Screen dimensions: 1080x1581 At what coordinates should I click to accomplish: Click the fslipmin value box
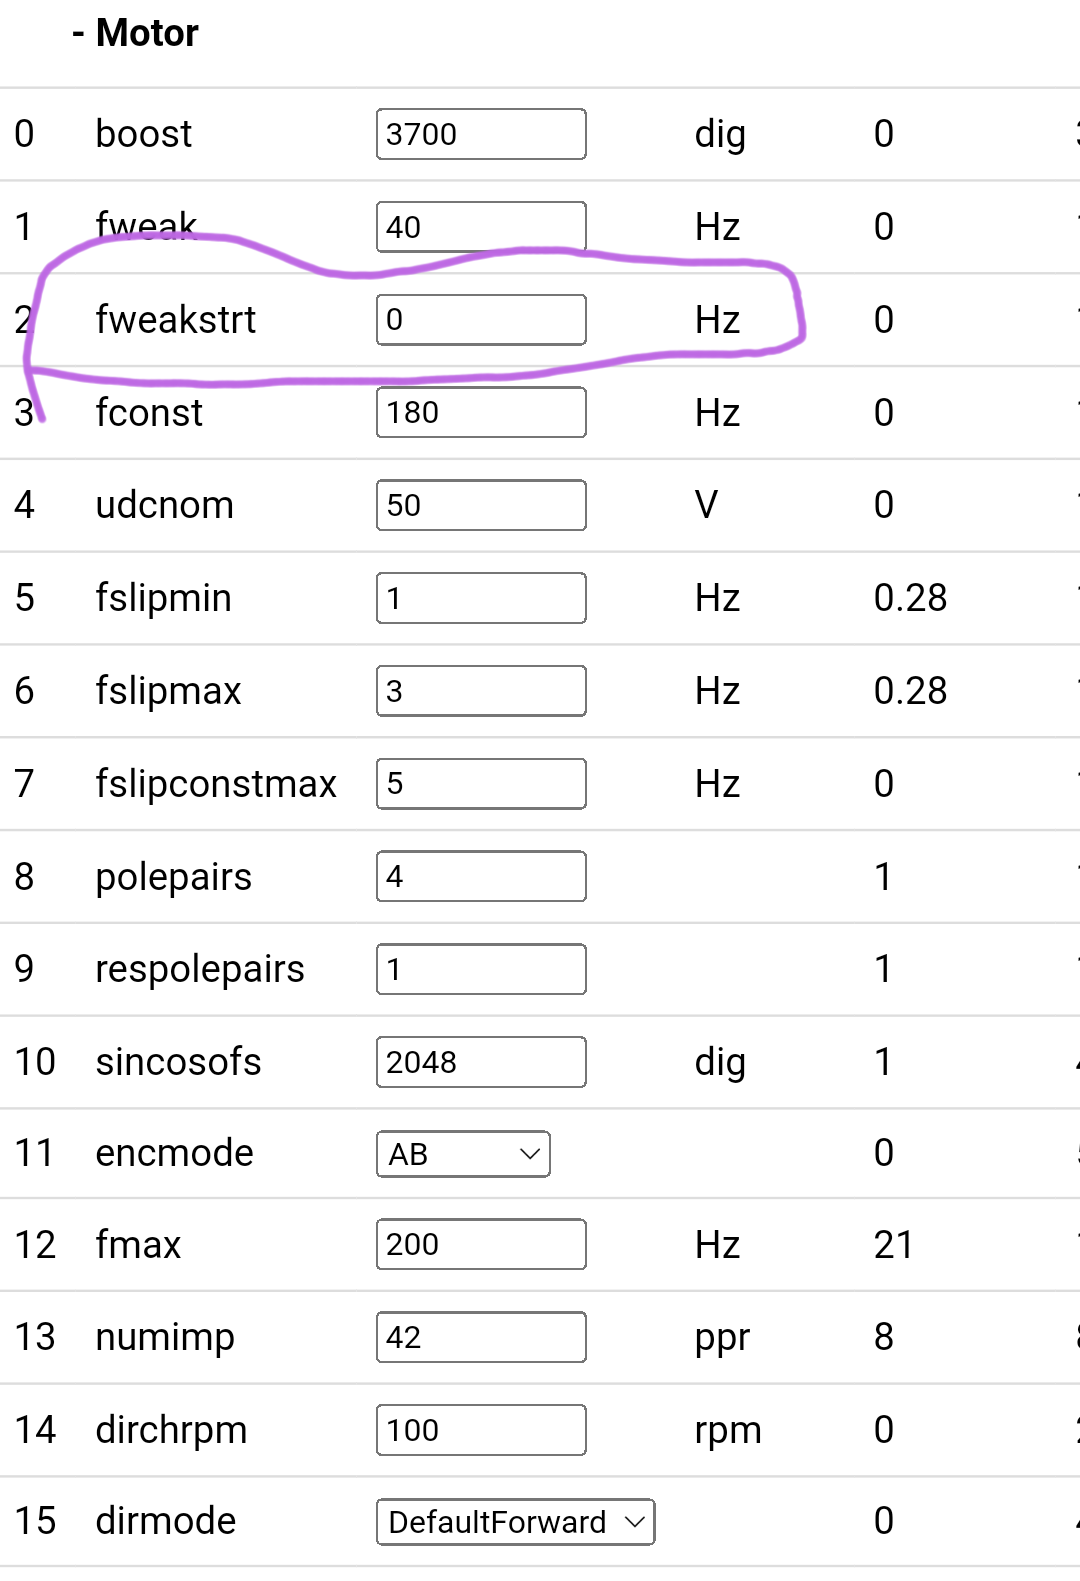(x=481, y=598)
